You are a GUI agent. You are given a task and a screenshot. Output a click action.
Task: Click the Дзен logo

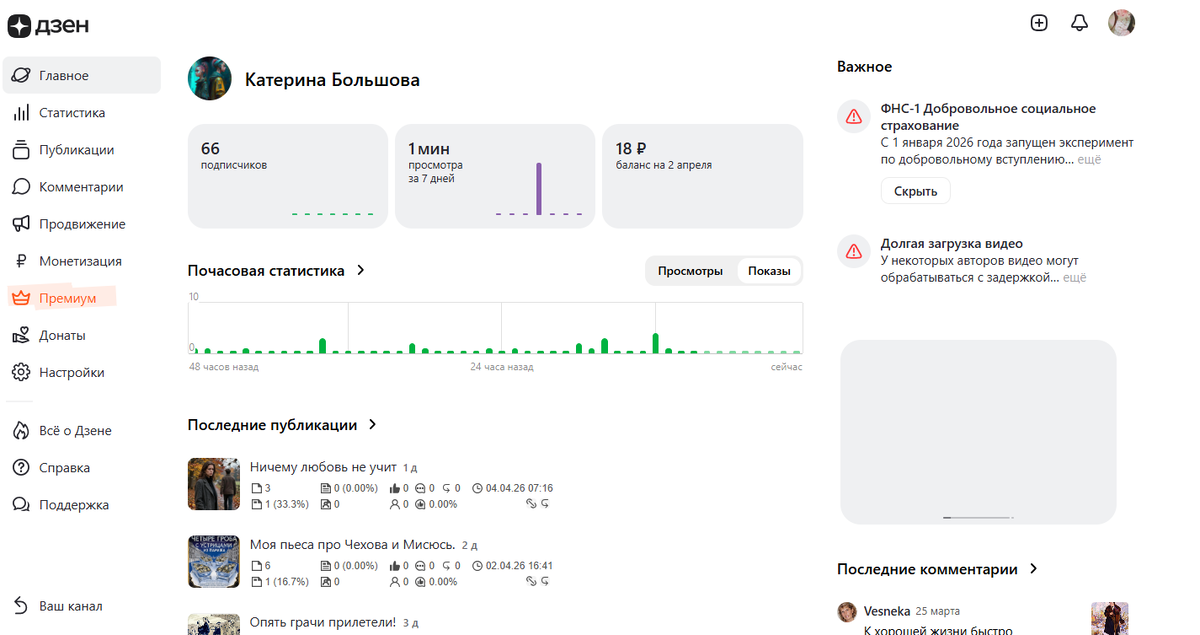pyautogui.click(x=48, y=25)
